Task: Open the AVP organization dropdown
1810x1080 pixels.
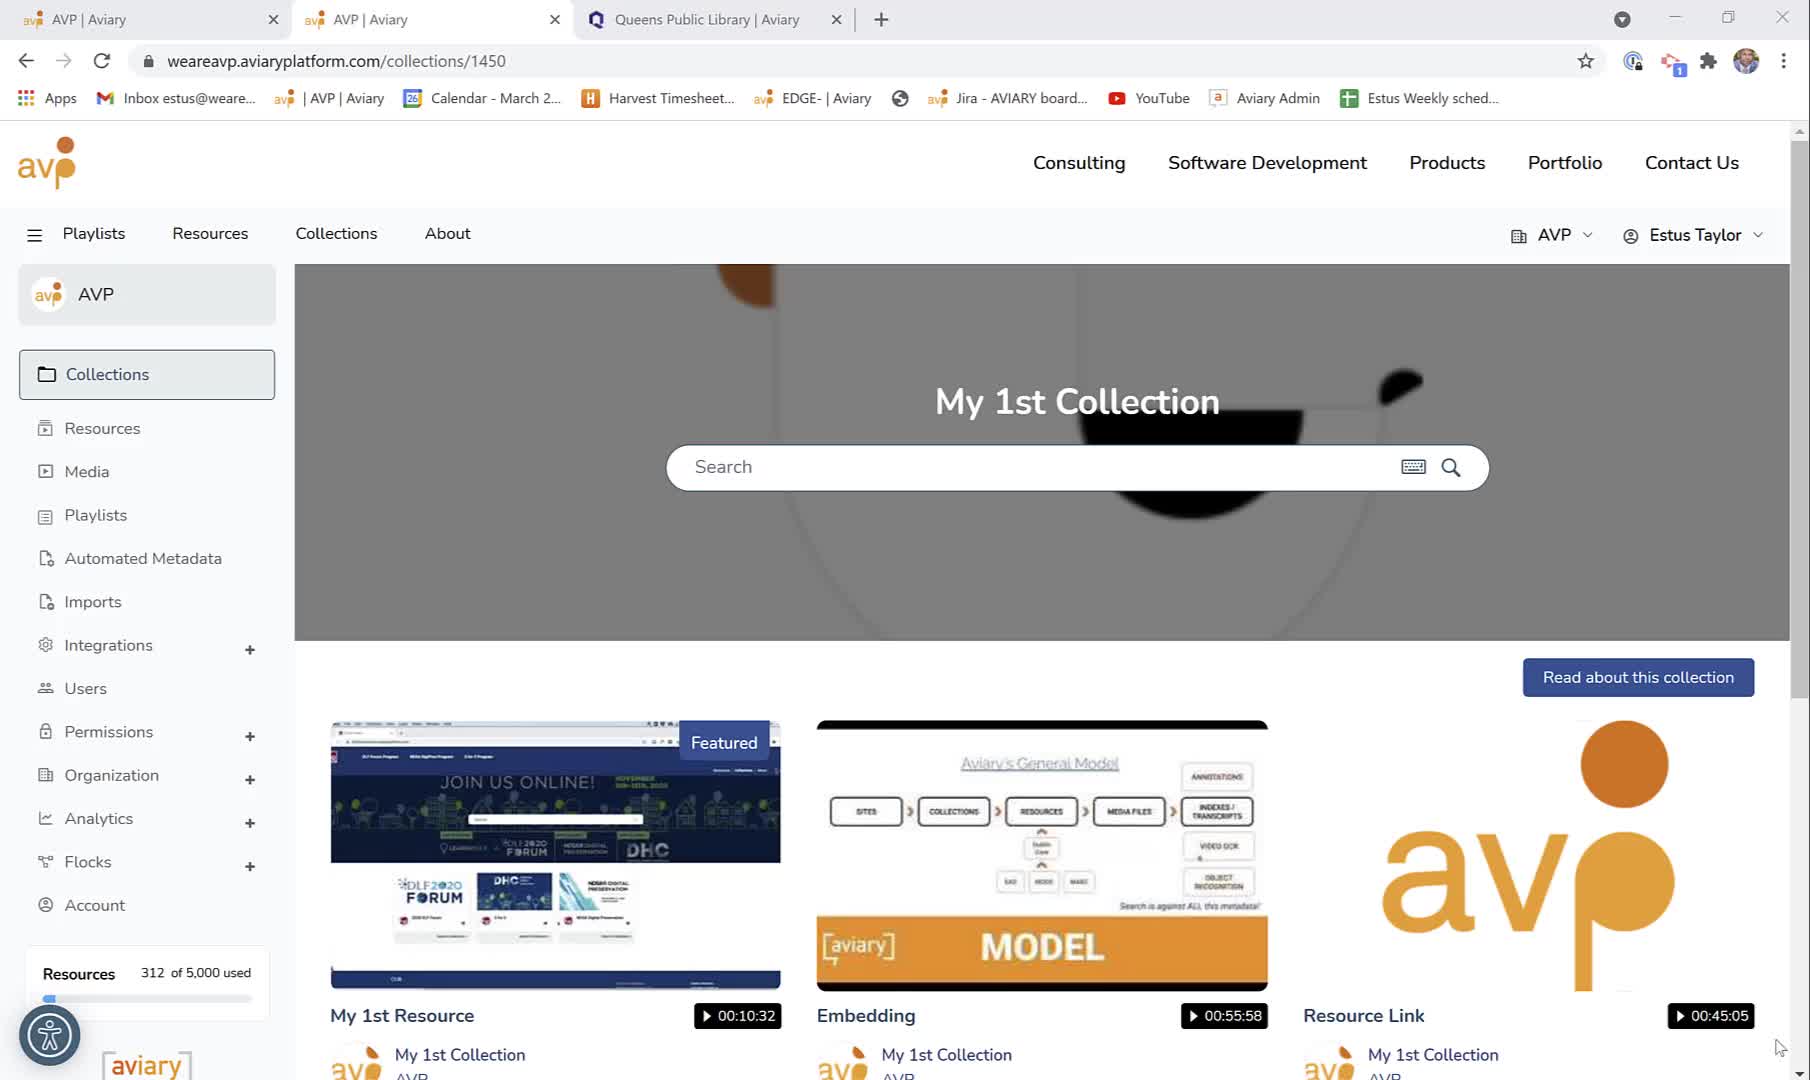Action: [1552, 235]
